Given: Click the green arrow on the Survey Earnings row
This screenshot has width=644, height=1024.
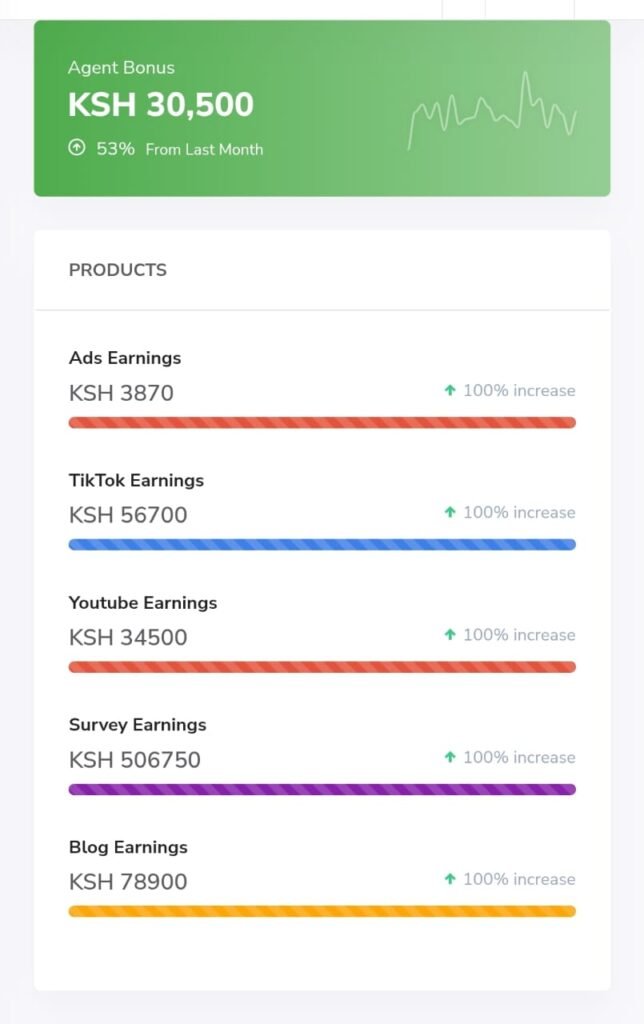Looking at the screenshot, I should coord(449,758).
